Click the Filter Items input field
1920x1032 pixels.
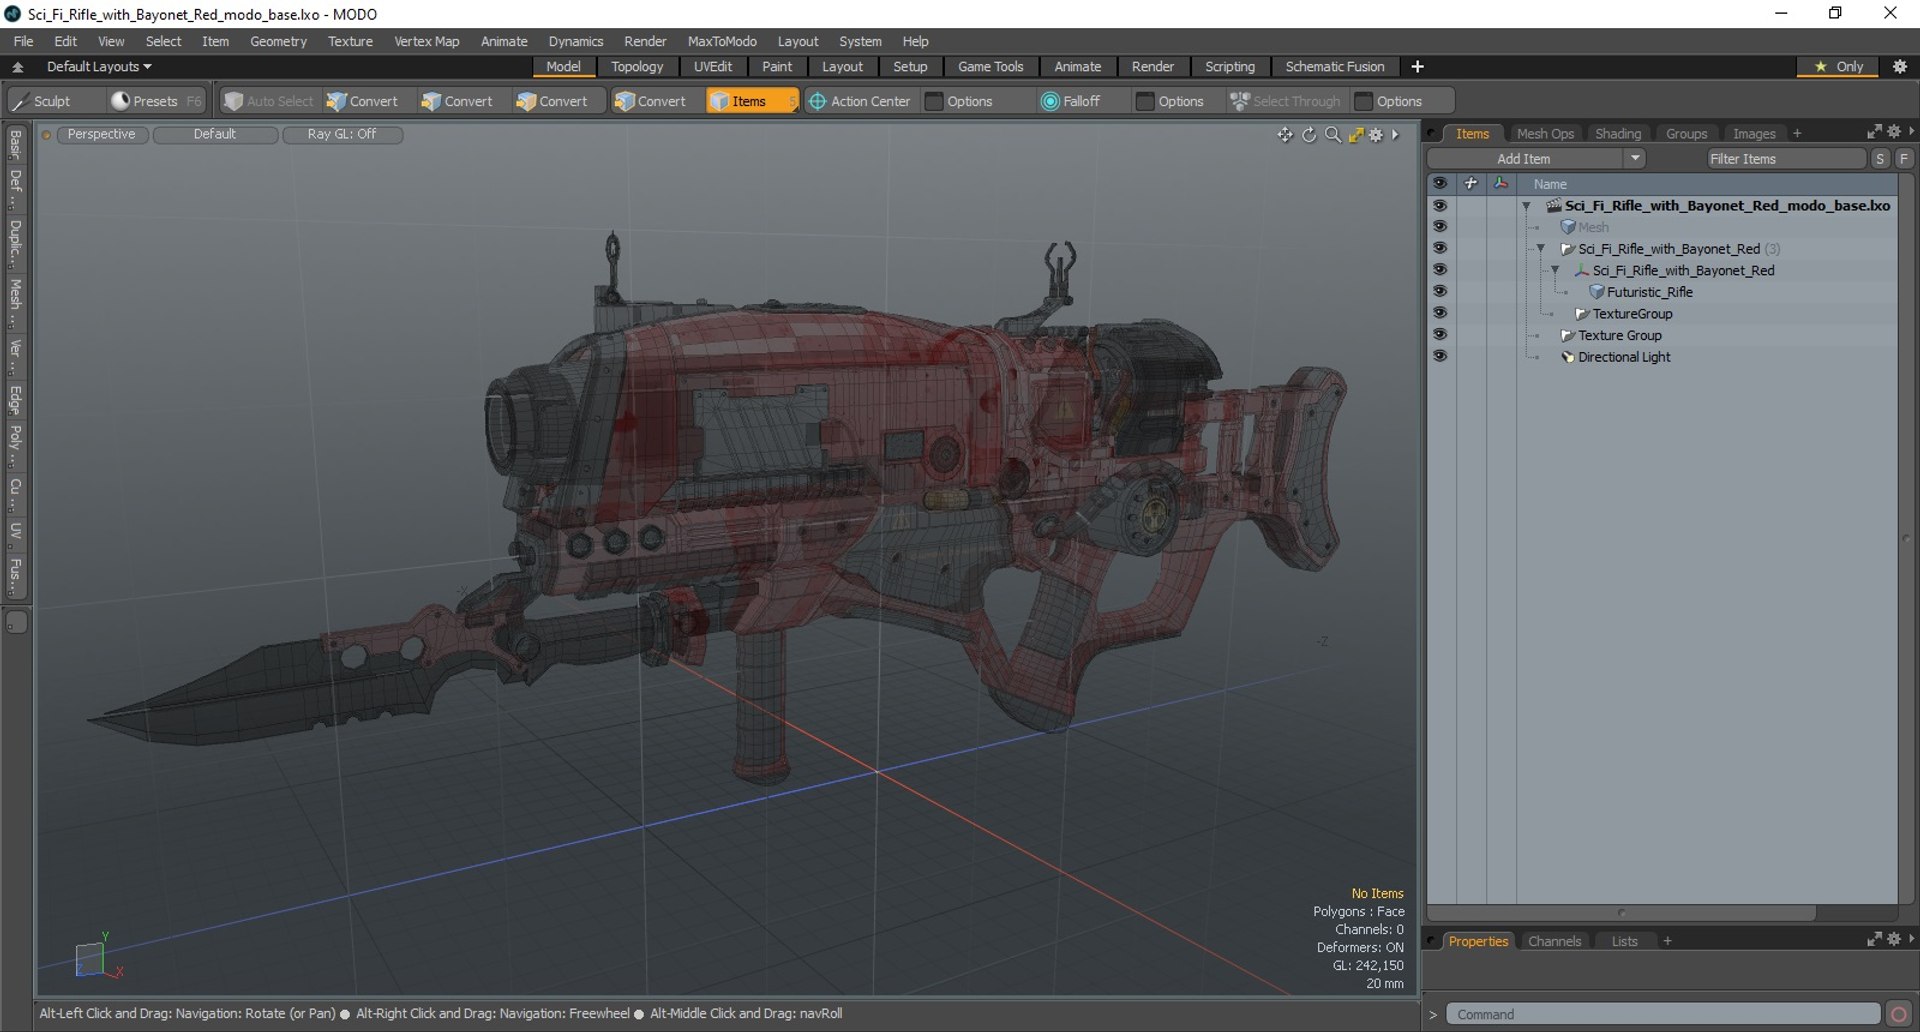[1785, 159]
